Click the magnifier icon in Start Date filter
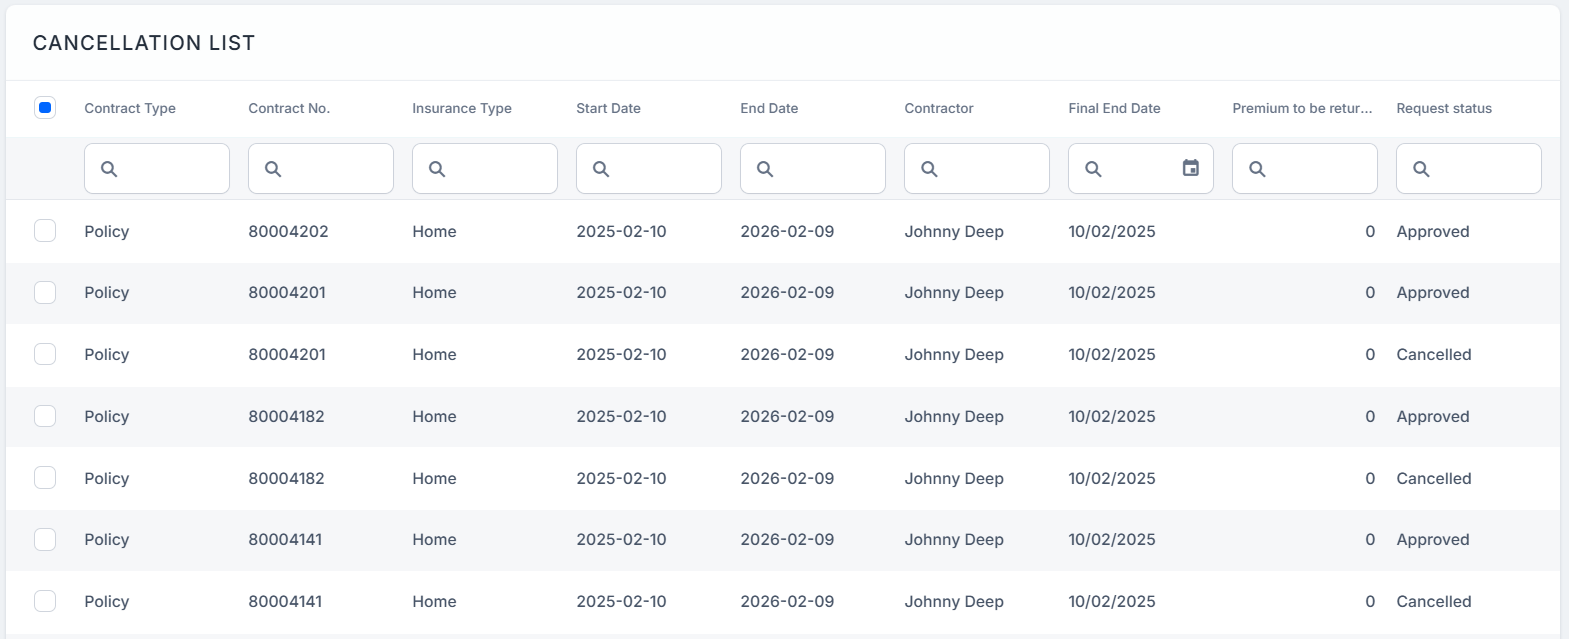Viewport: 1569px width, 639px height. pyautogui.click(x=601, y=169)
